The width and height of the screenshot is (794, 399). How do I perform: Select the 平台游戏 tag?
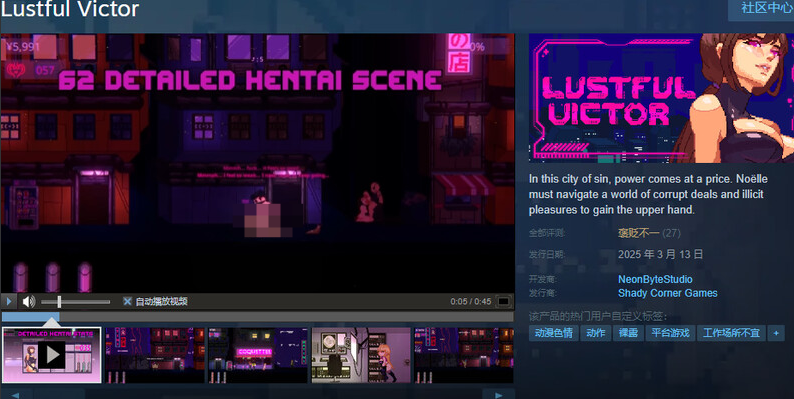[x=670, y=333]
